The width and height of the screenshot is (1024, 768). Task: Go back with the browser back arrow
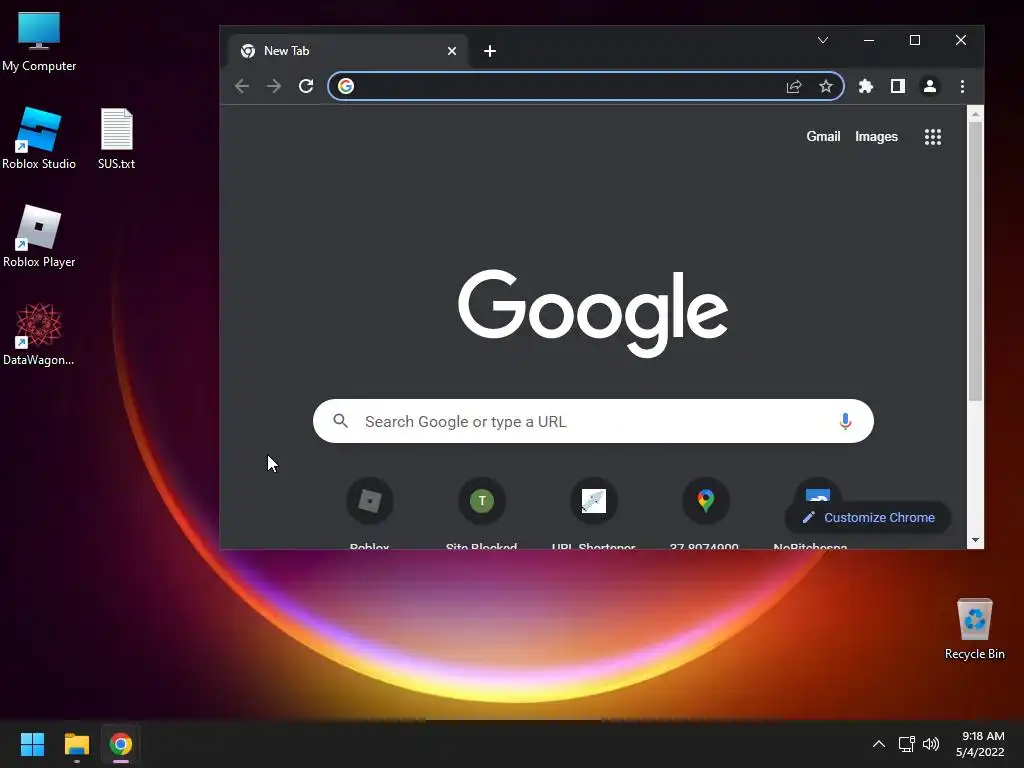point(242,86)
